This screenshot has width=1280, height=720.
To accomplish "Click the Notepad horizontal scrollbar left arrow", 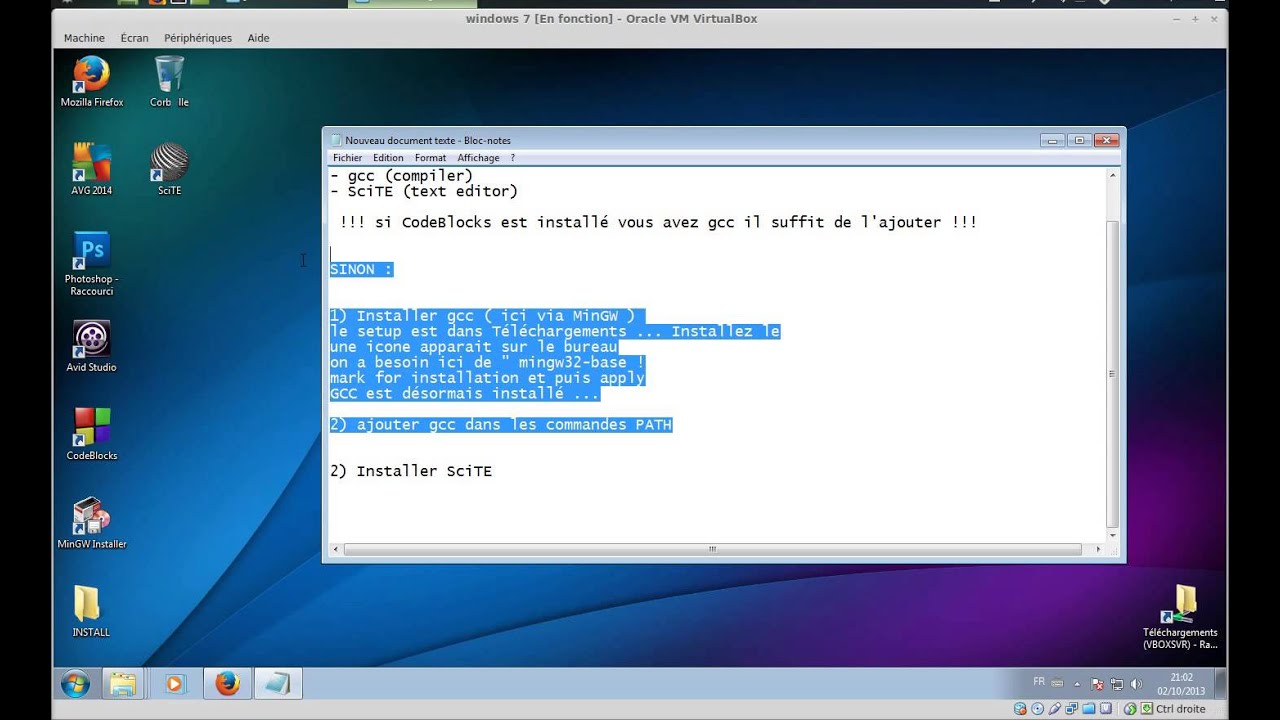I will 336,549.
